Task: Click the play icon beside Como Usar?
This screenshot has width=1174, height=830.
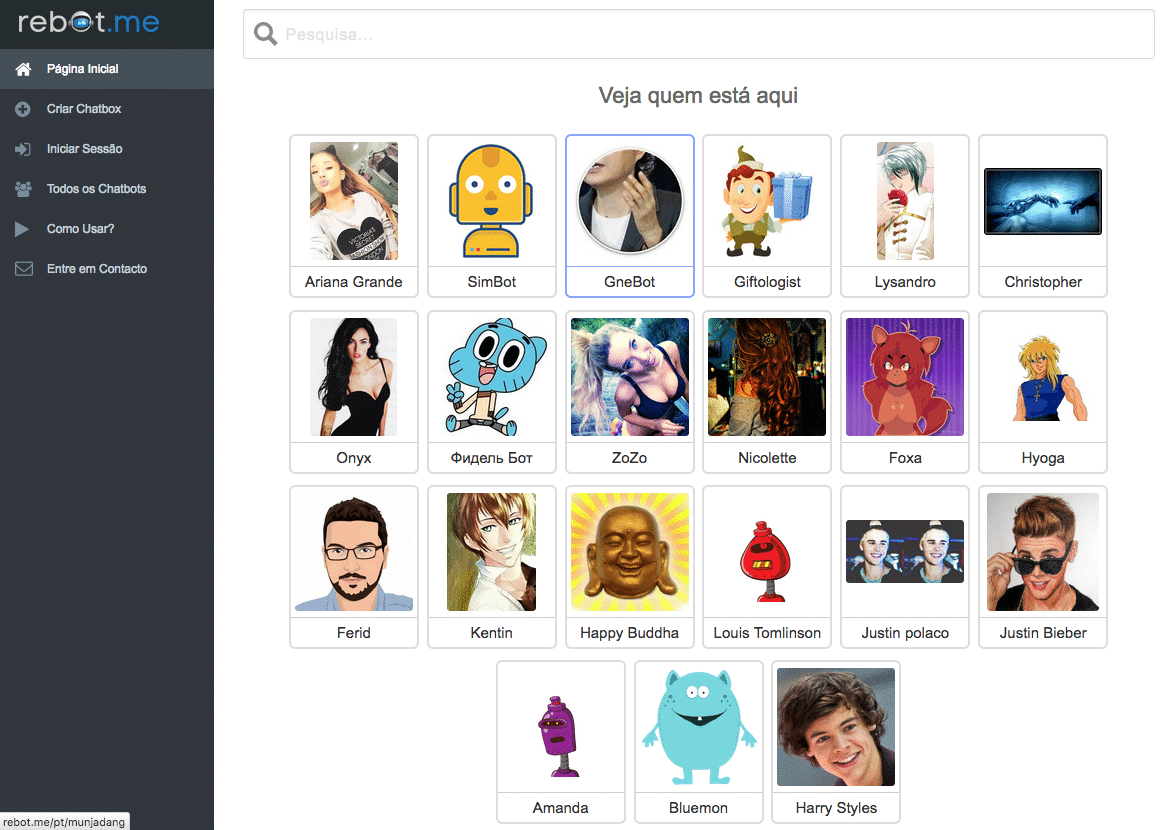Action: pos(22,229)
